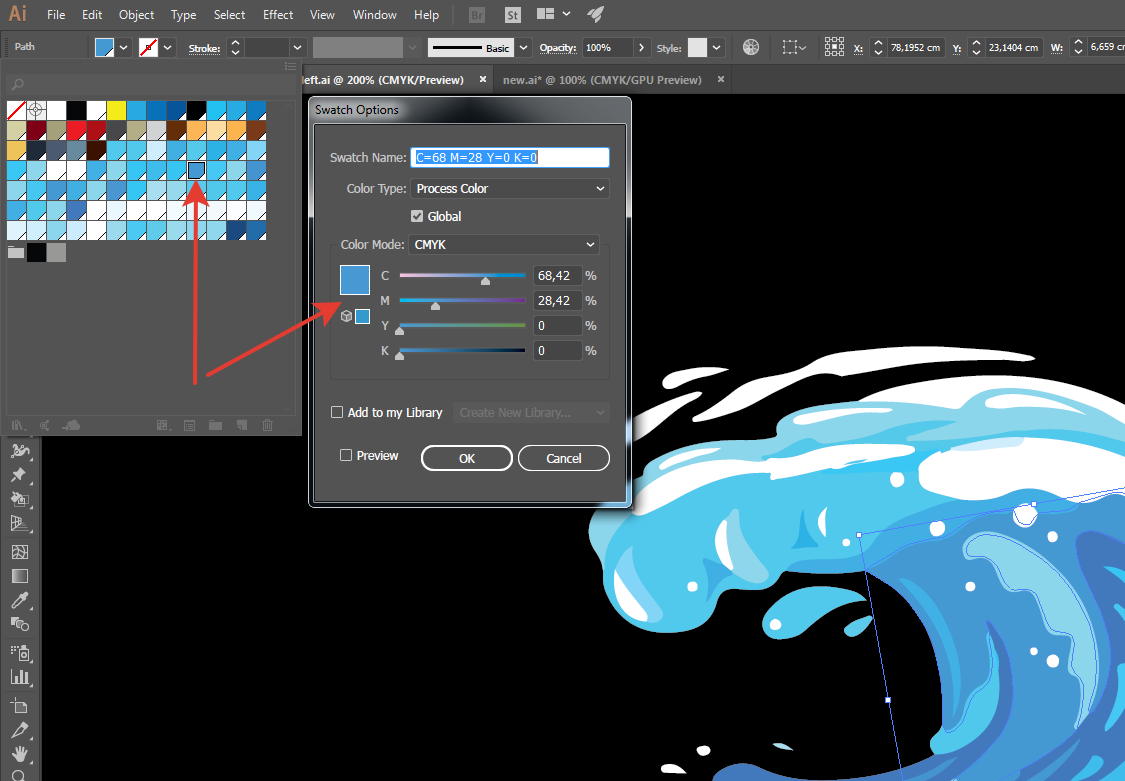The height and width of the screenshot is (781, 1125).
Task: Open the Swatch Libraries menu icon
Action: pos(19,425)
